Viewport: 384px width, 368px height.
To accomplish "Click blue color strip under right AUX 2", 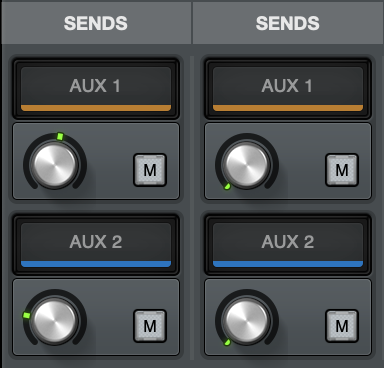I will coord(288,264).
